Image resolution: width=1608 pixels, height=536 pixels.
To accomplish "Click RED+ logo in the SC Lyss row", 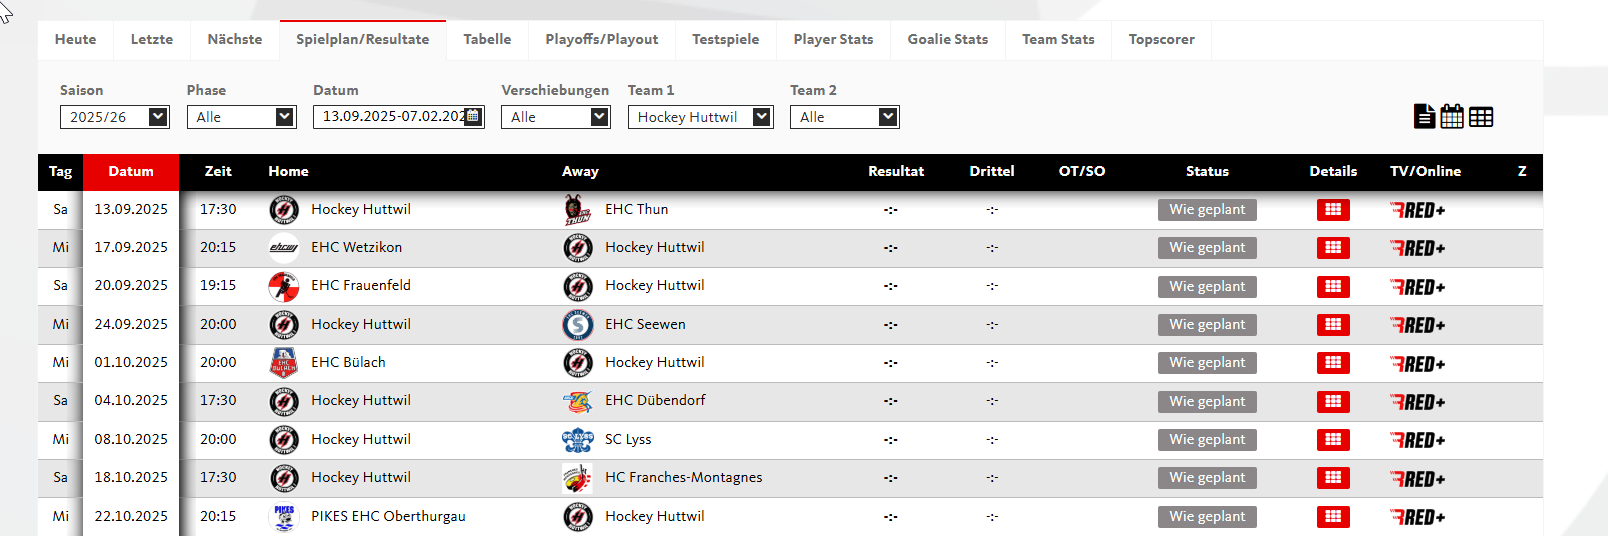I will 1417,440.
